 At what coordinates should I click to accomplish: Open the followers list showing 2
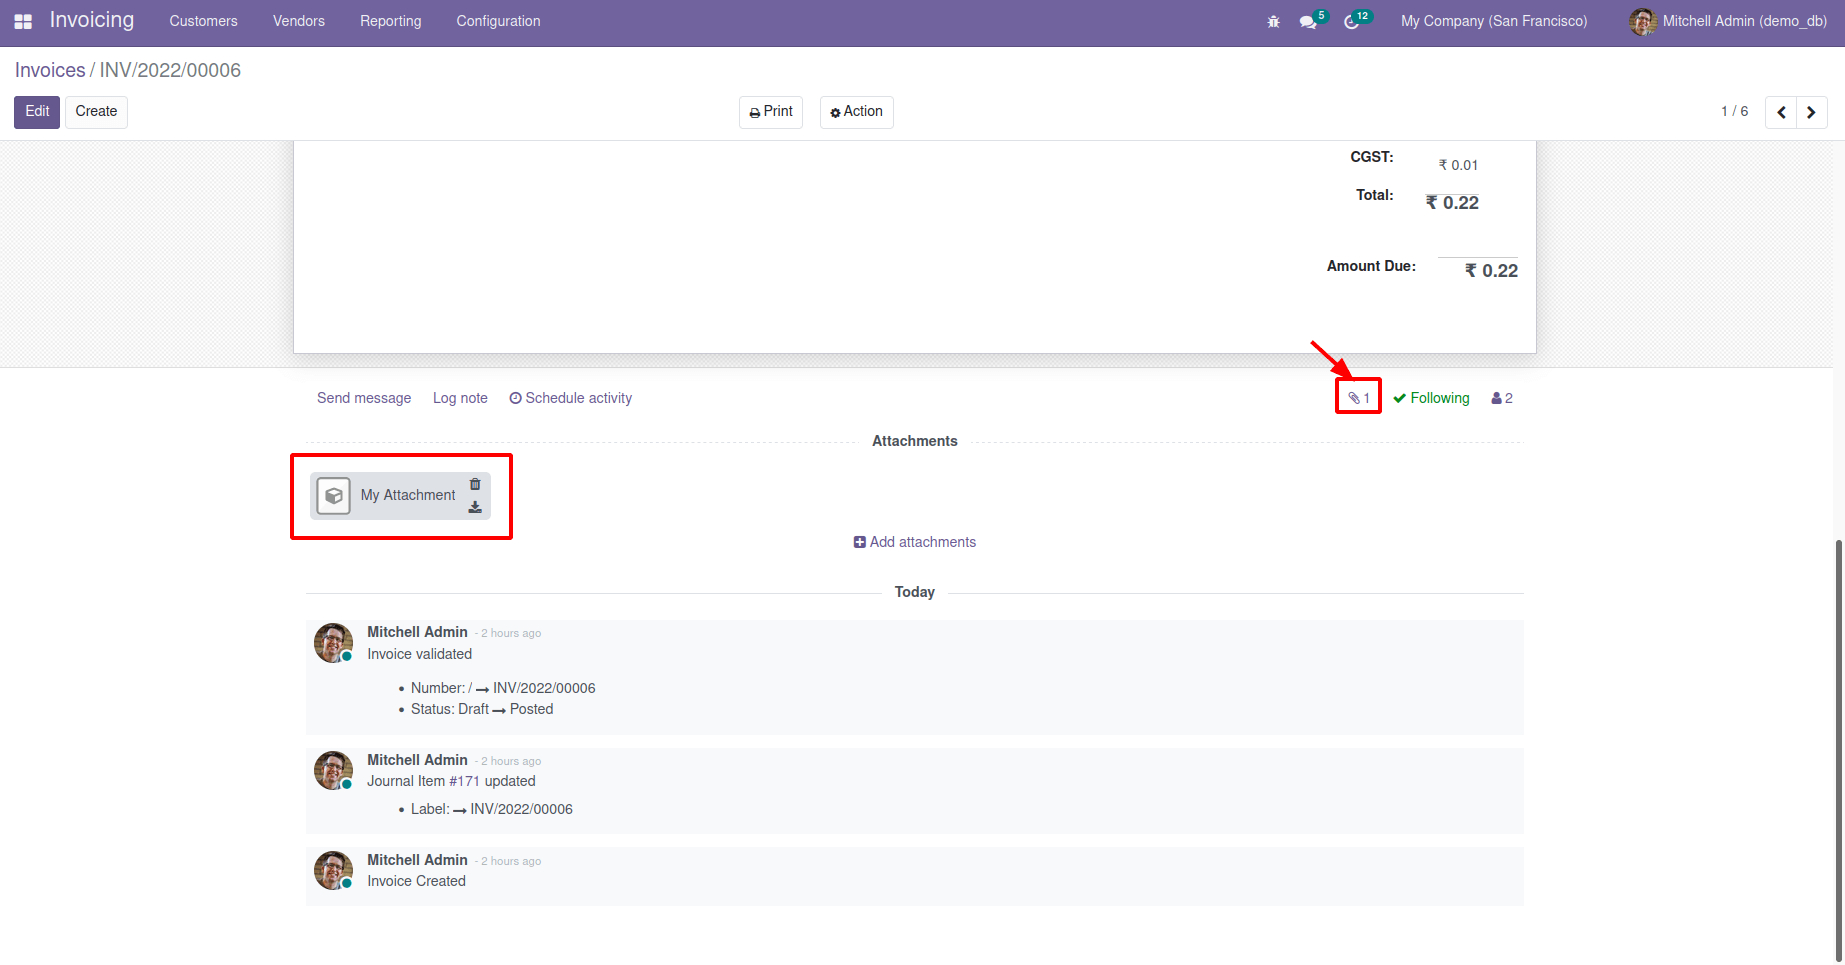tap(1501, 397)
